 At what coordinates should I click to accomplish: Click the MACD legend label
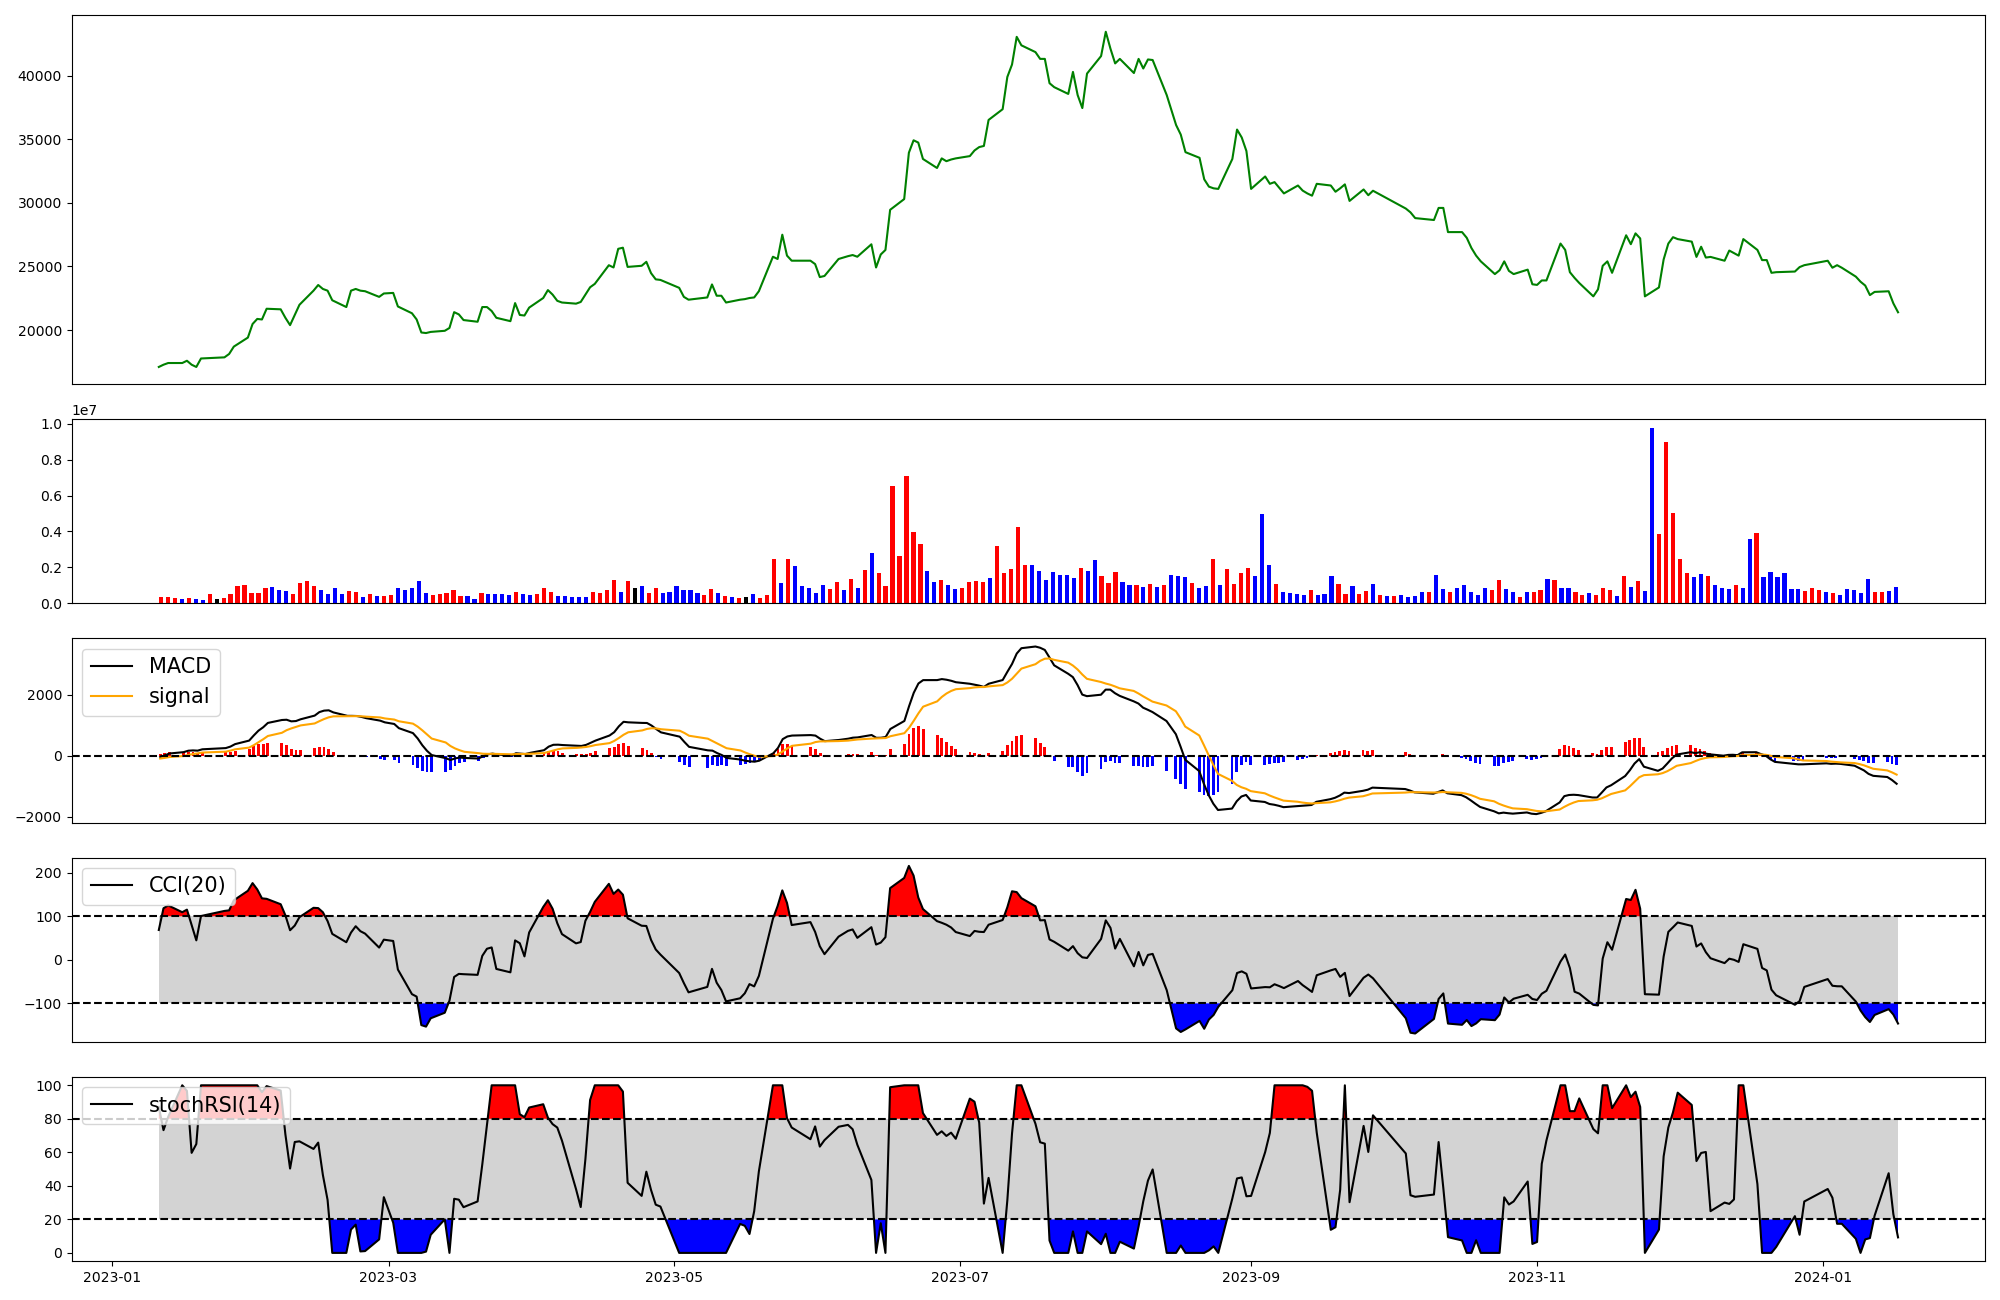coord(179,666)
